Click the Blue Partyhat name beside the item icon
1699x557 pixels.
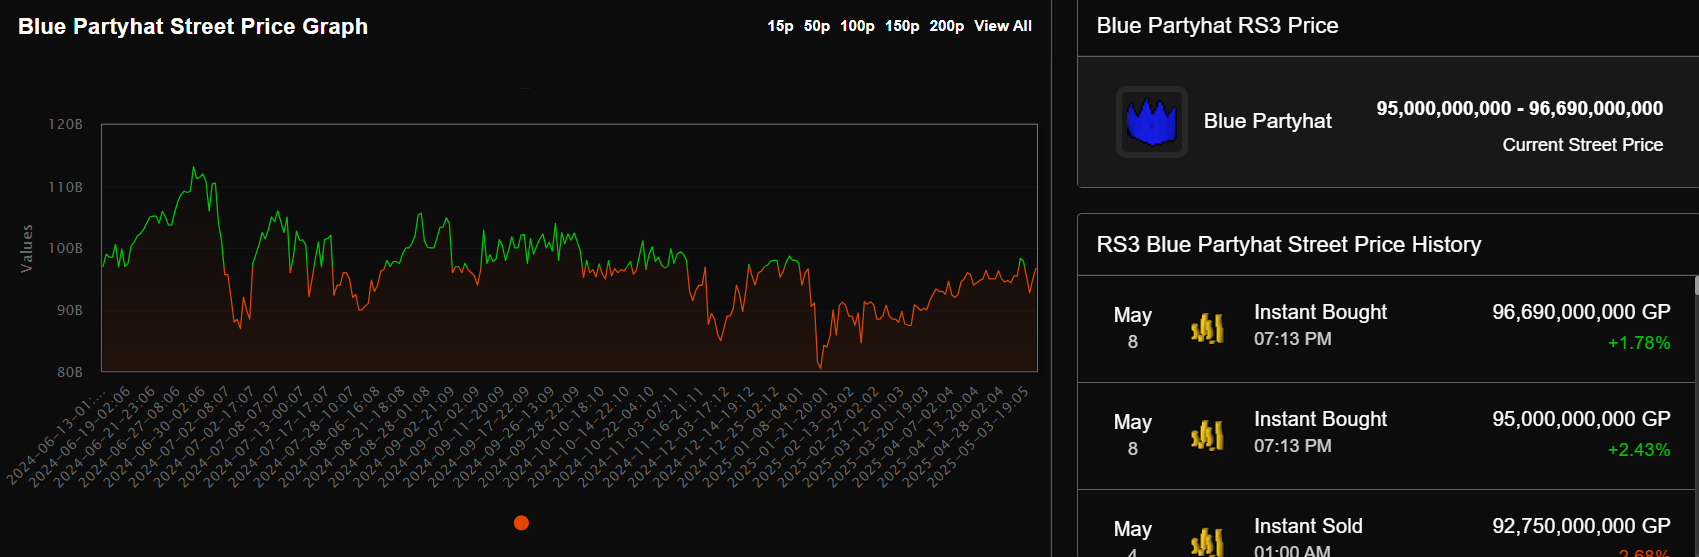pyautogui.click(x=1267, y=121)
